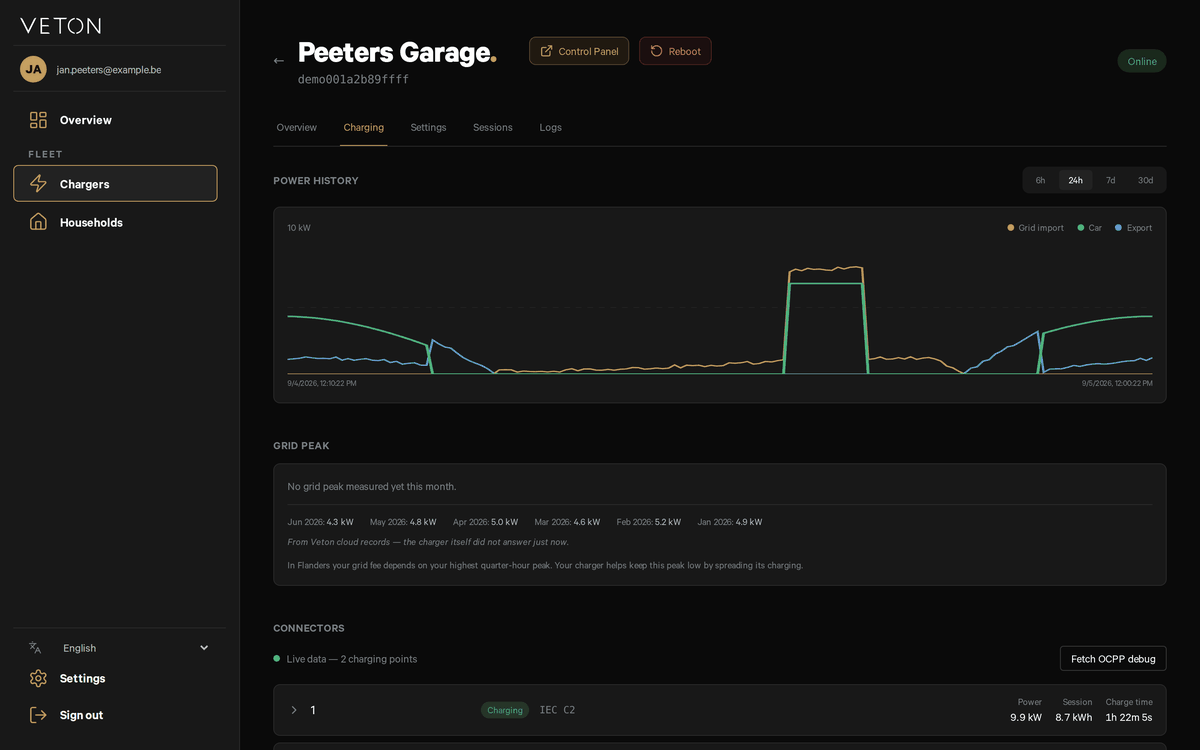Select the 7d time range

(1110, 180)
